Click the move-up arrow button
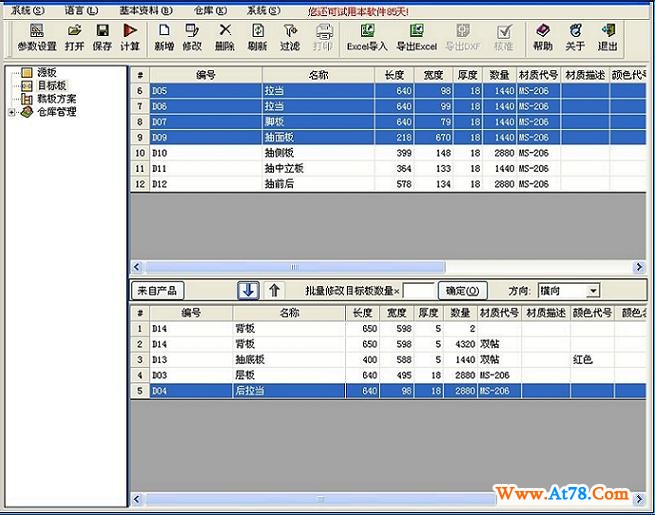The height and width of the screenshot is (515, 655). (275, 290)
